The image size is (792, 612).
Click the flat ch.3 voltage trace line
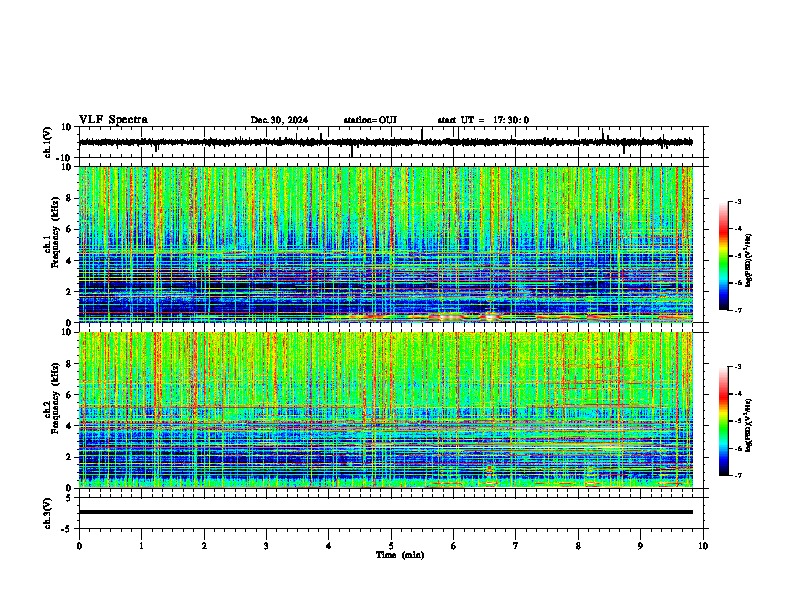[x=386, y=512]
